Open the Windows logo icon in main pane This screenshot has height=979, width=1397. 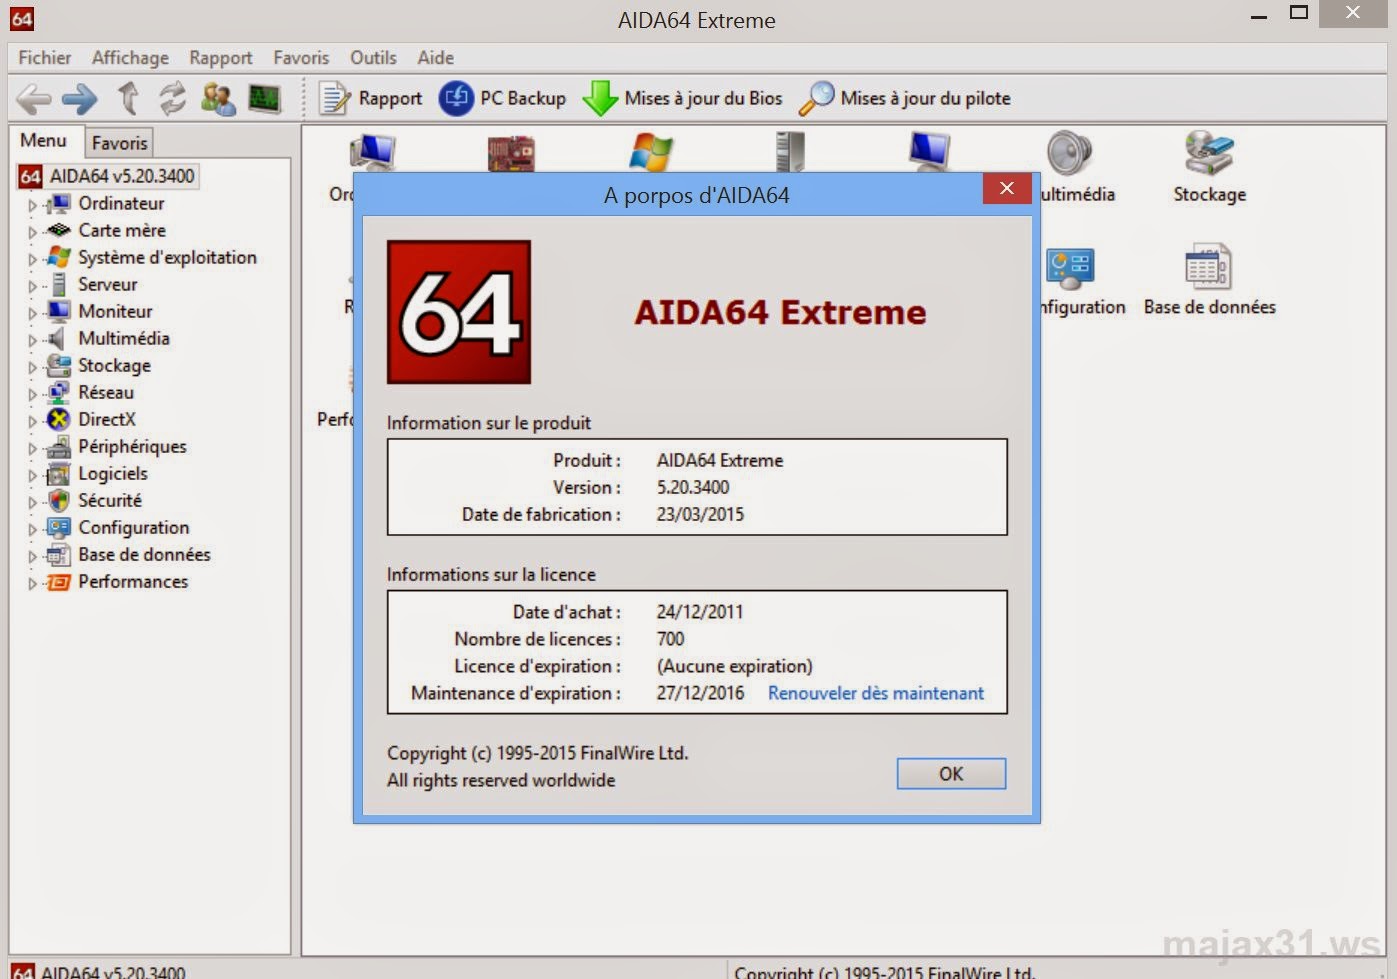[x=651, y=153]
